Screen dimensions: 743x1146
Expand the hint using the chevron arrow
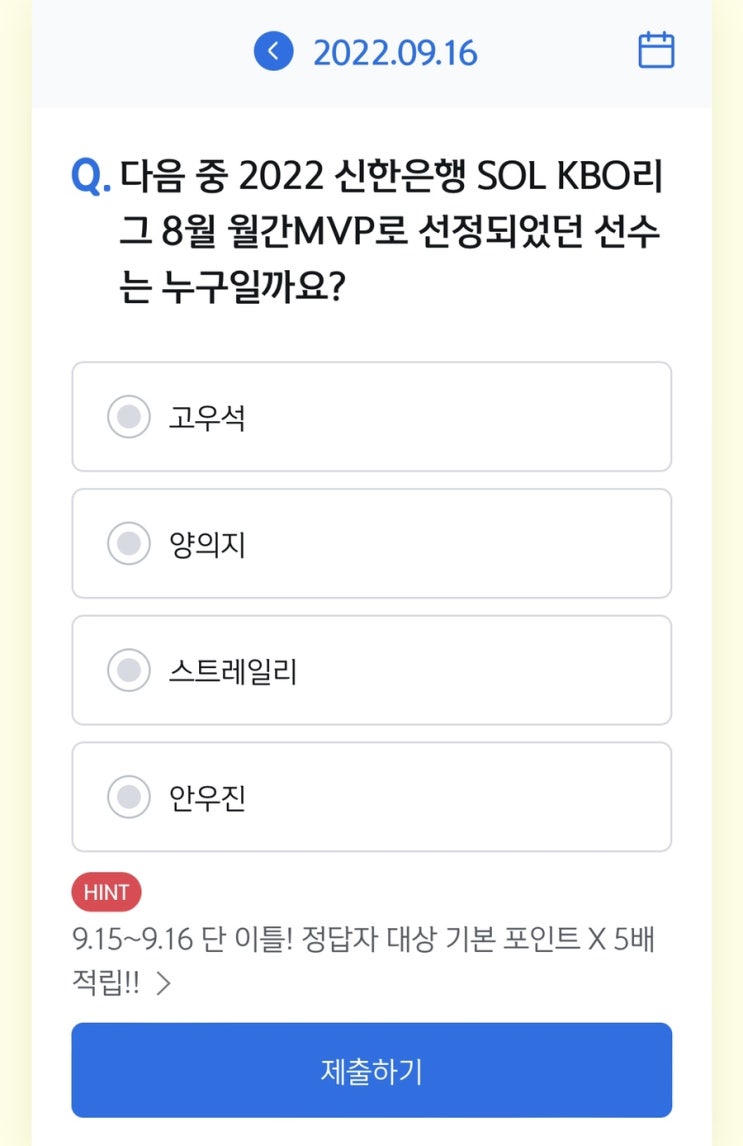click(164, 984)
